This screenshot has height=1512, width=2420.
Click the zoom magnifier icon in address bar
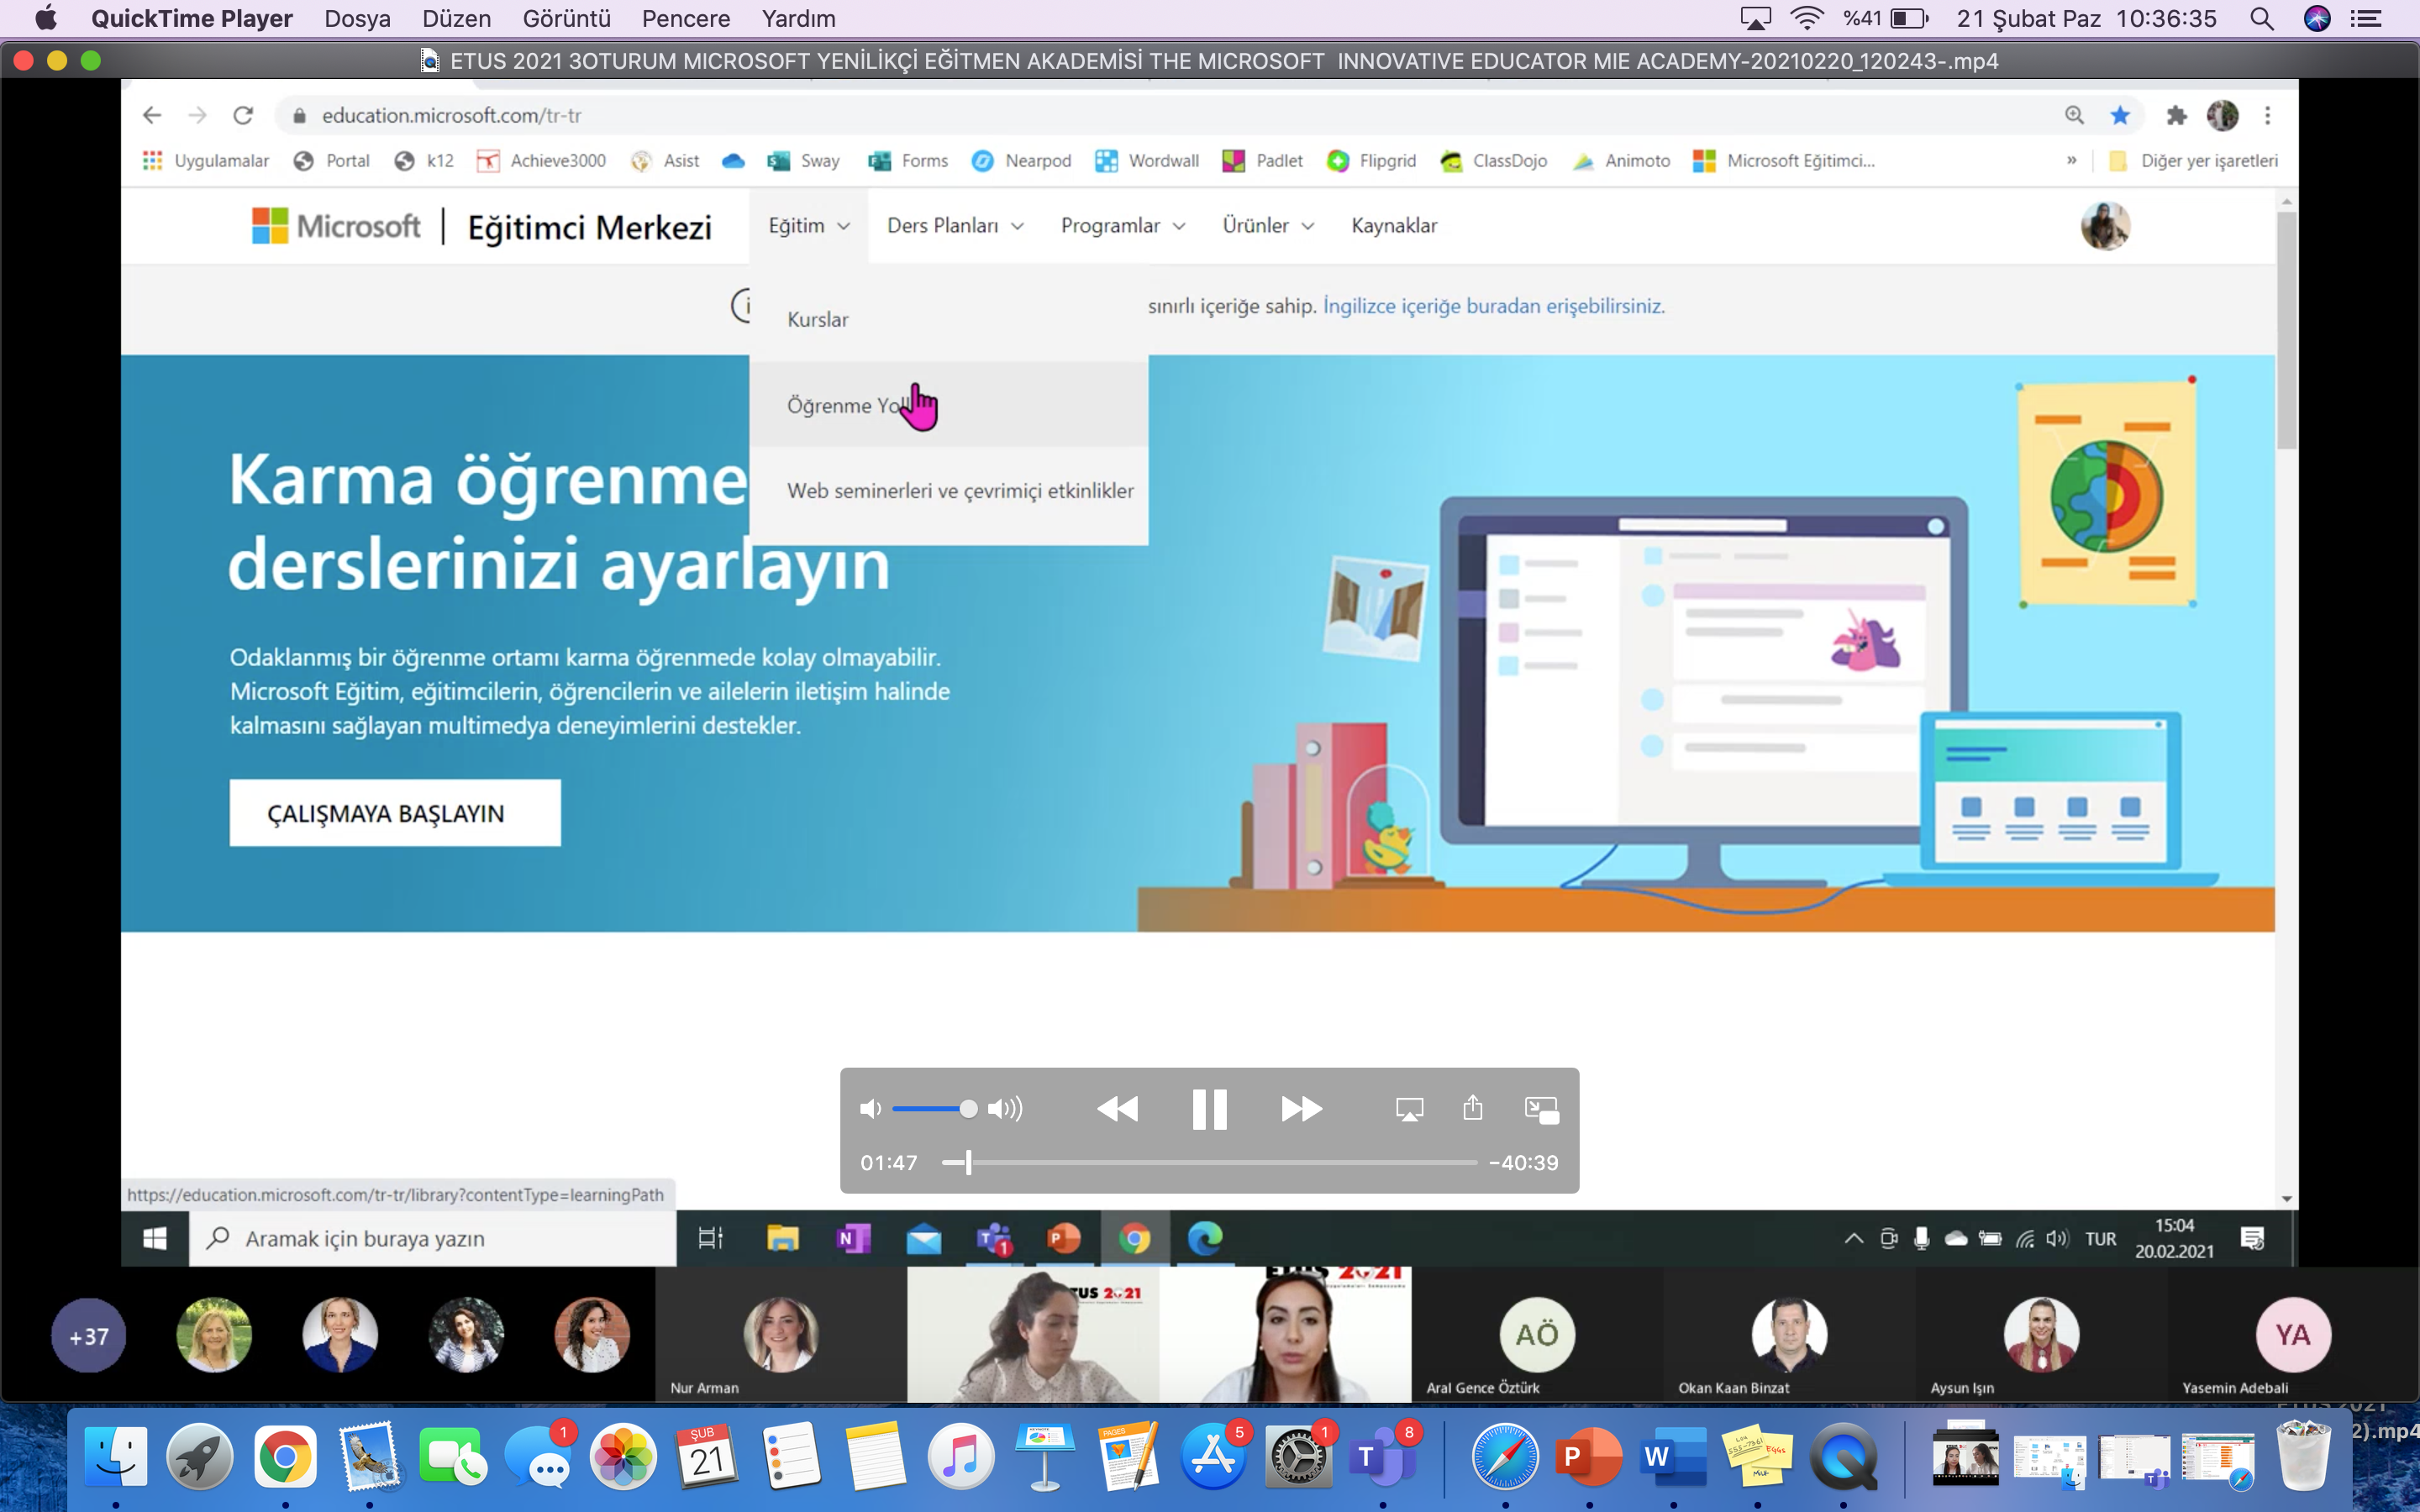[2074, 116]
